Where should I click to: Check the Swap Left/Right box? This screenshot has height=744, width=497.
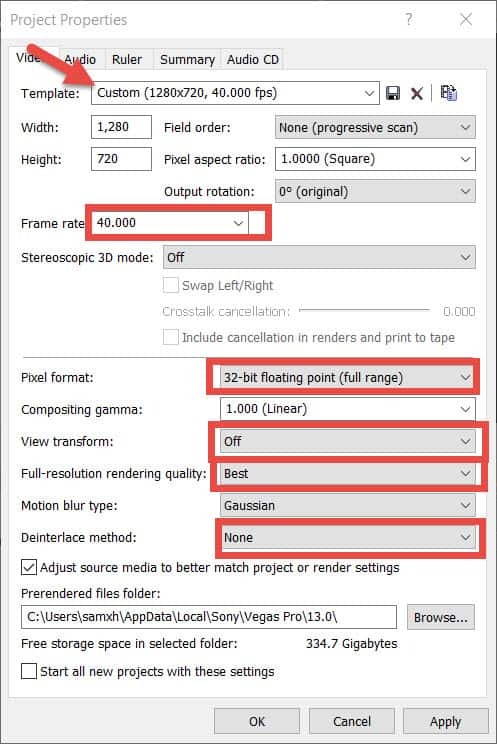(x=170, y=286)
